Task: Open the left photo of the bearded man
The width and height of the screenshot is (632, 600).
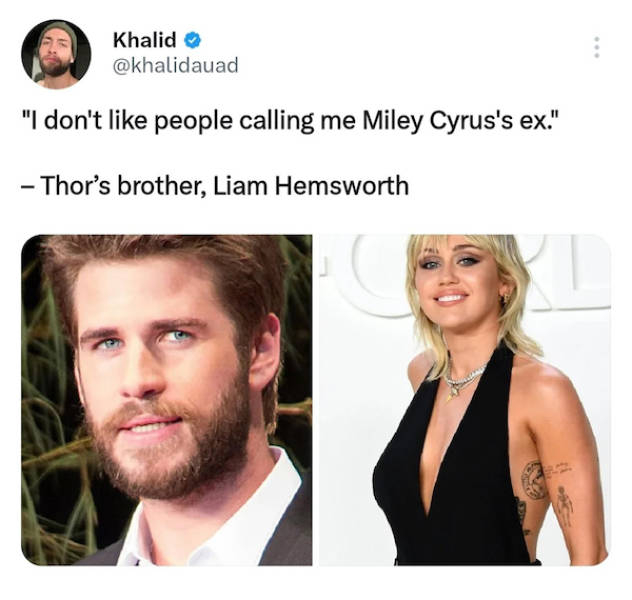Action: [x=166, y=400]
